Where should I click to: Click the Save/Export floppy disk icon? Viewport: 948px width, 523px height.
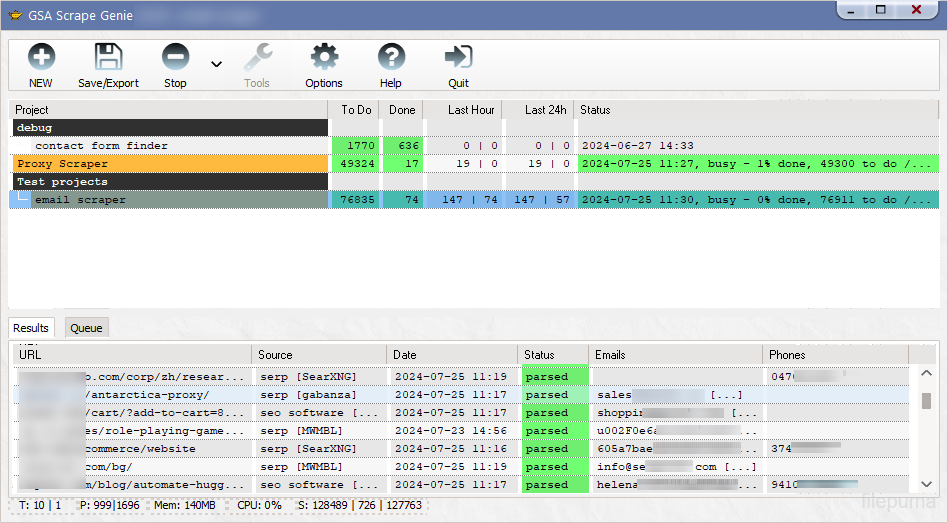pyautogui.click(x=108, y=57)
